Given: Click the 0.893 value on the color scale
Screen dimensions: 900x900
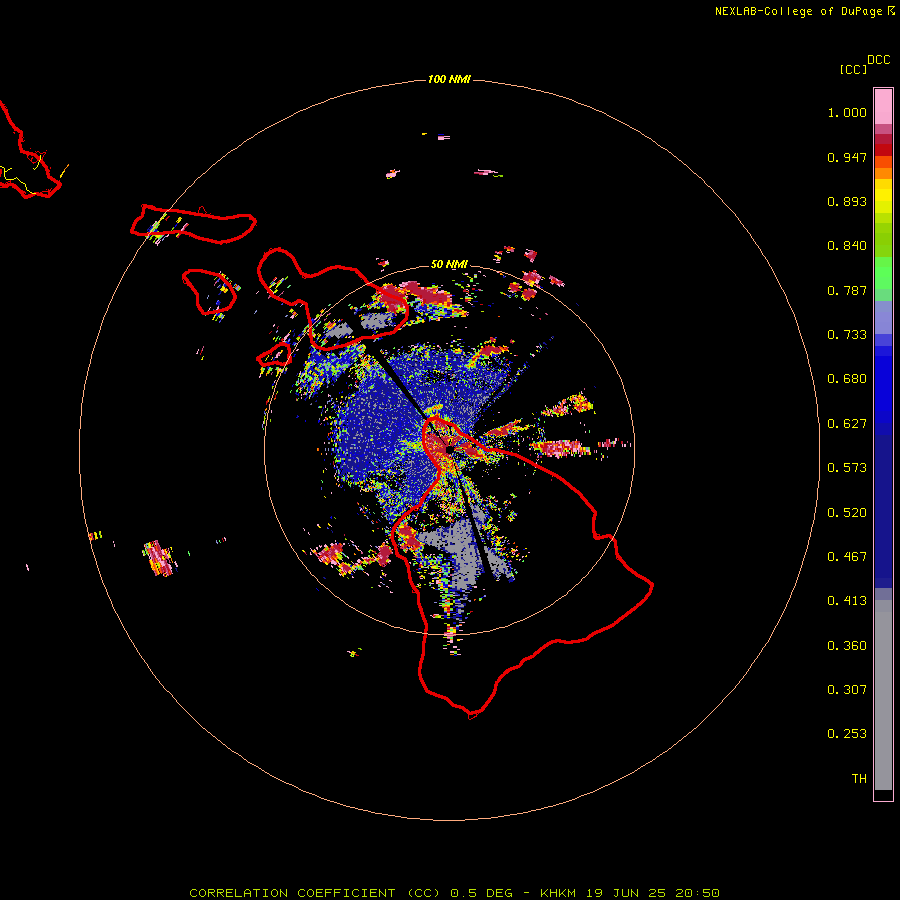Looking at the screenshot, I should tap(847, 201).
